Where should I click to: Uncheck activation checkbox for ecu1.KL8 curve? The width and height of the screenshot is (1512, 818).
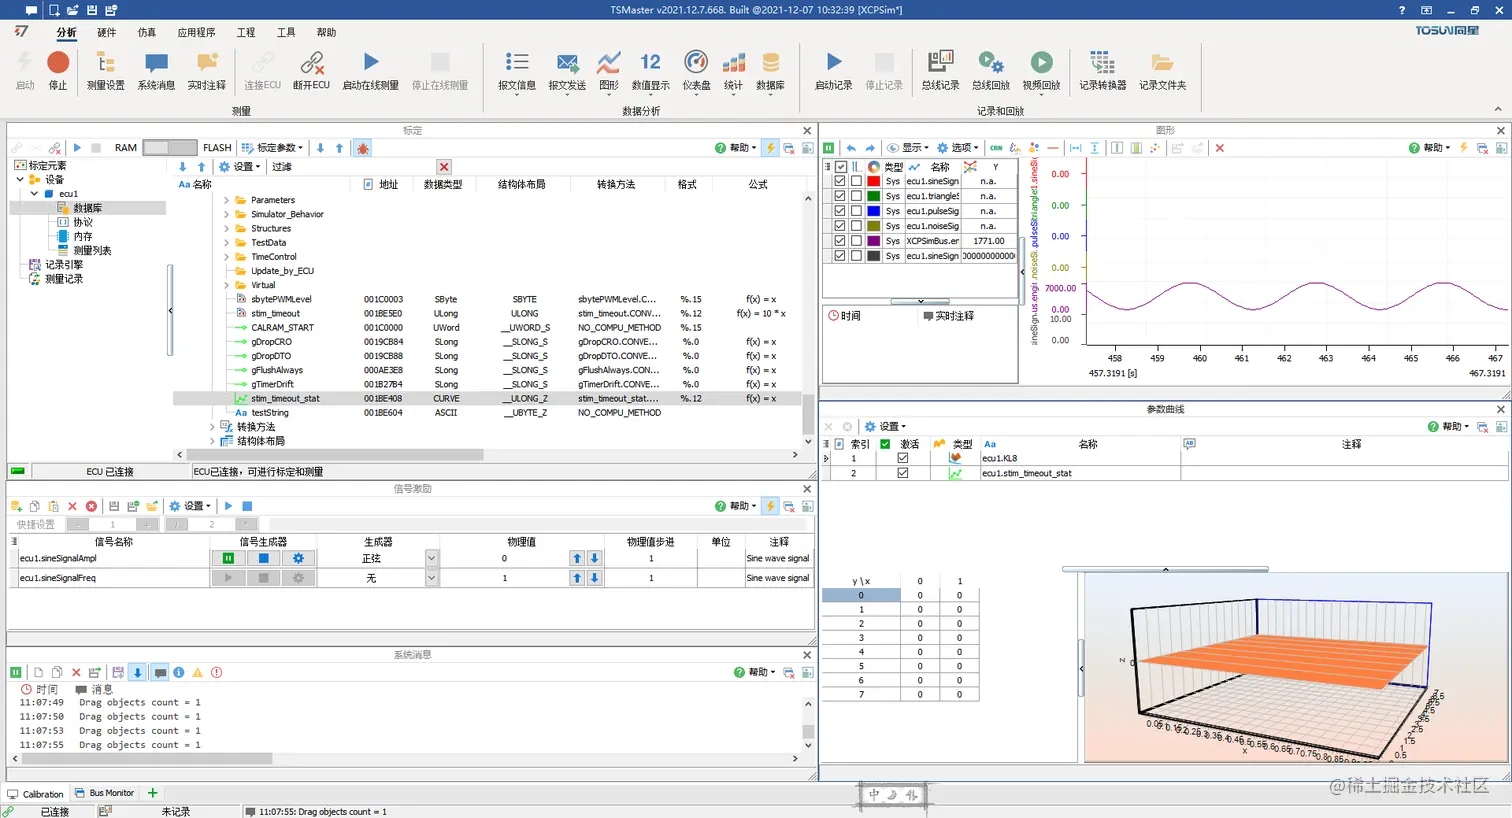(x=903, y=458)
